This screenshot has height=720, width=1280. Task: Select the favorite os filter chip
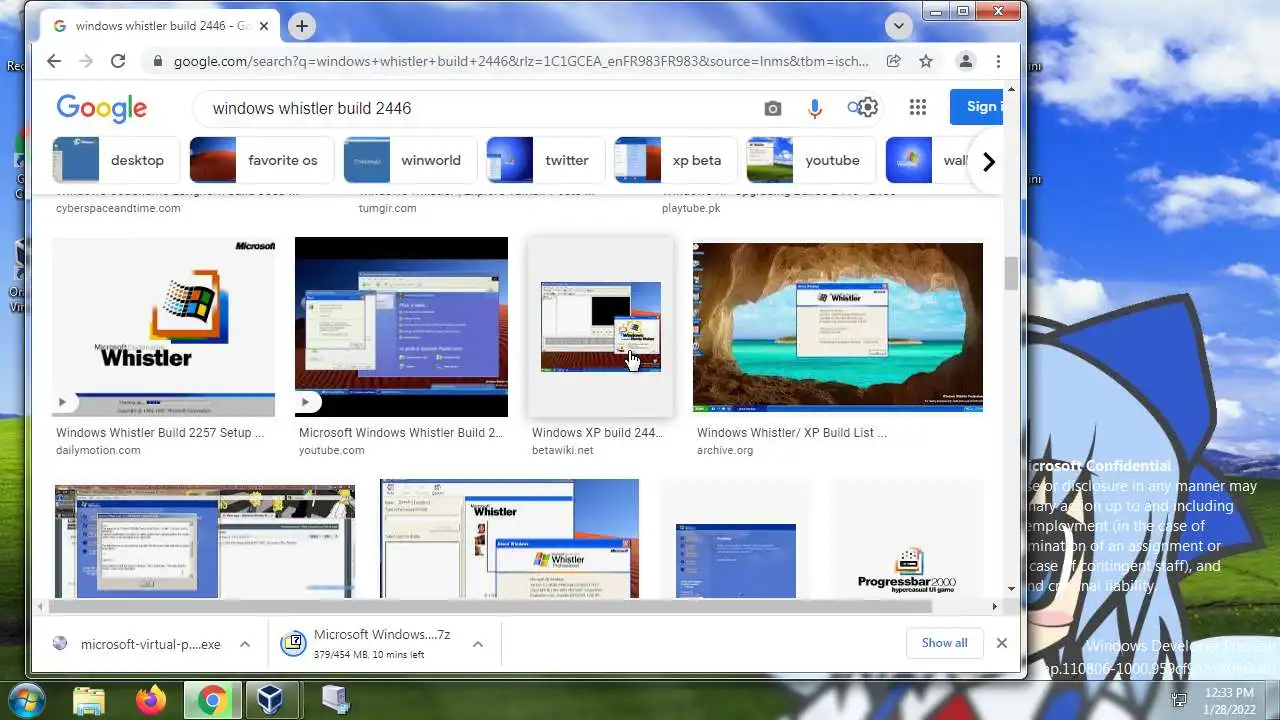coord(261,160)
